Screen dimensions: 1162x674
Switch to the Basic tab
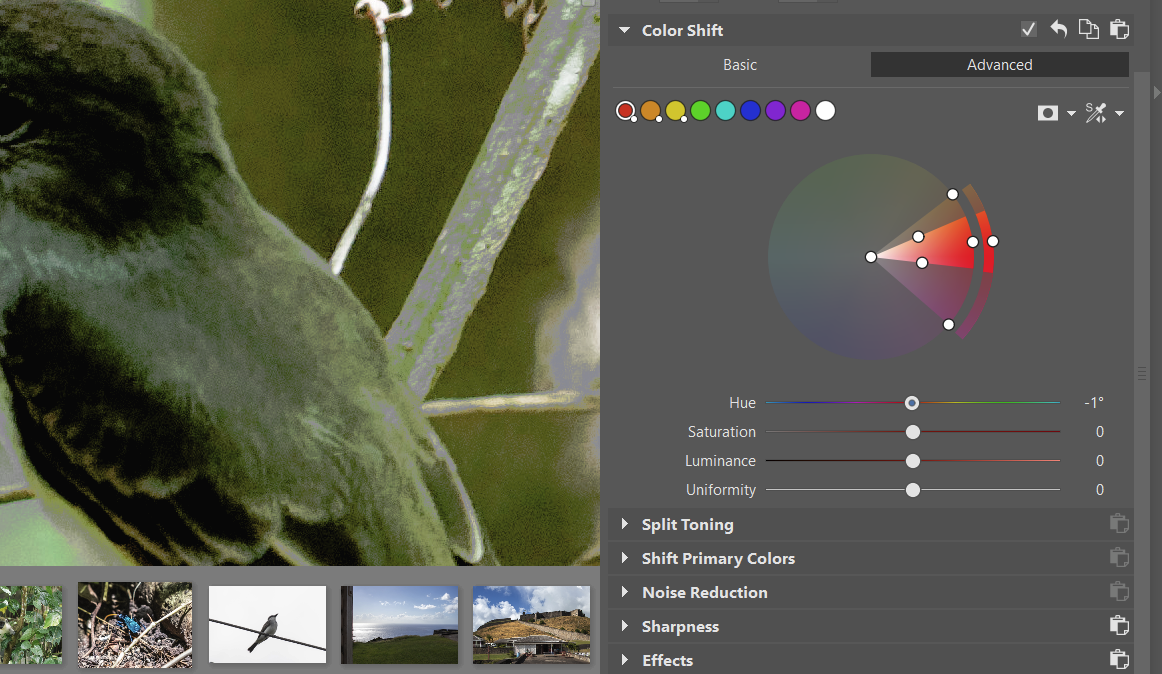(x=740, y=64)
